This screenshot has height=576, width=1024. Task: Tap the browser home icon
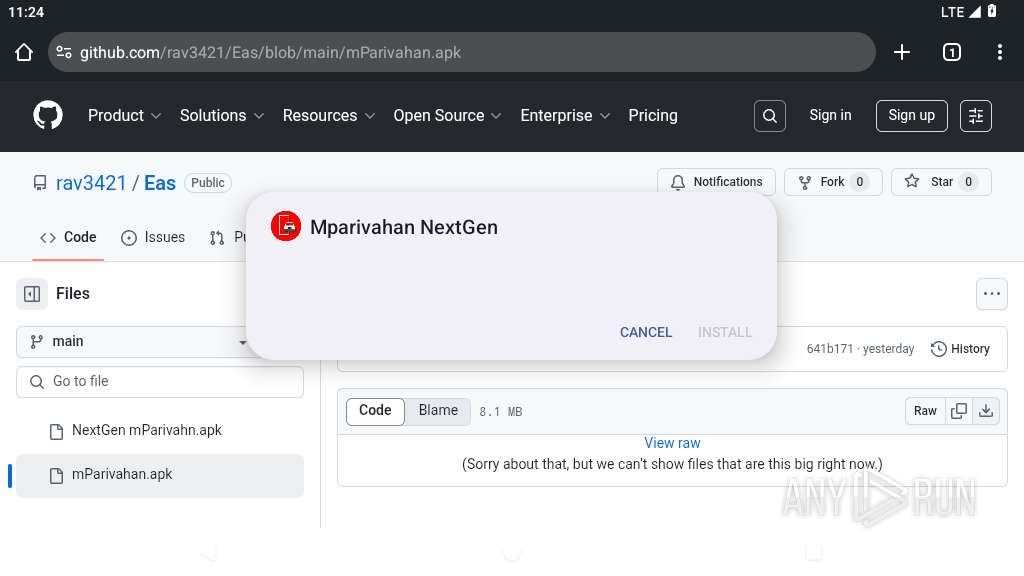24,52
